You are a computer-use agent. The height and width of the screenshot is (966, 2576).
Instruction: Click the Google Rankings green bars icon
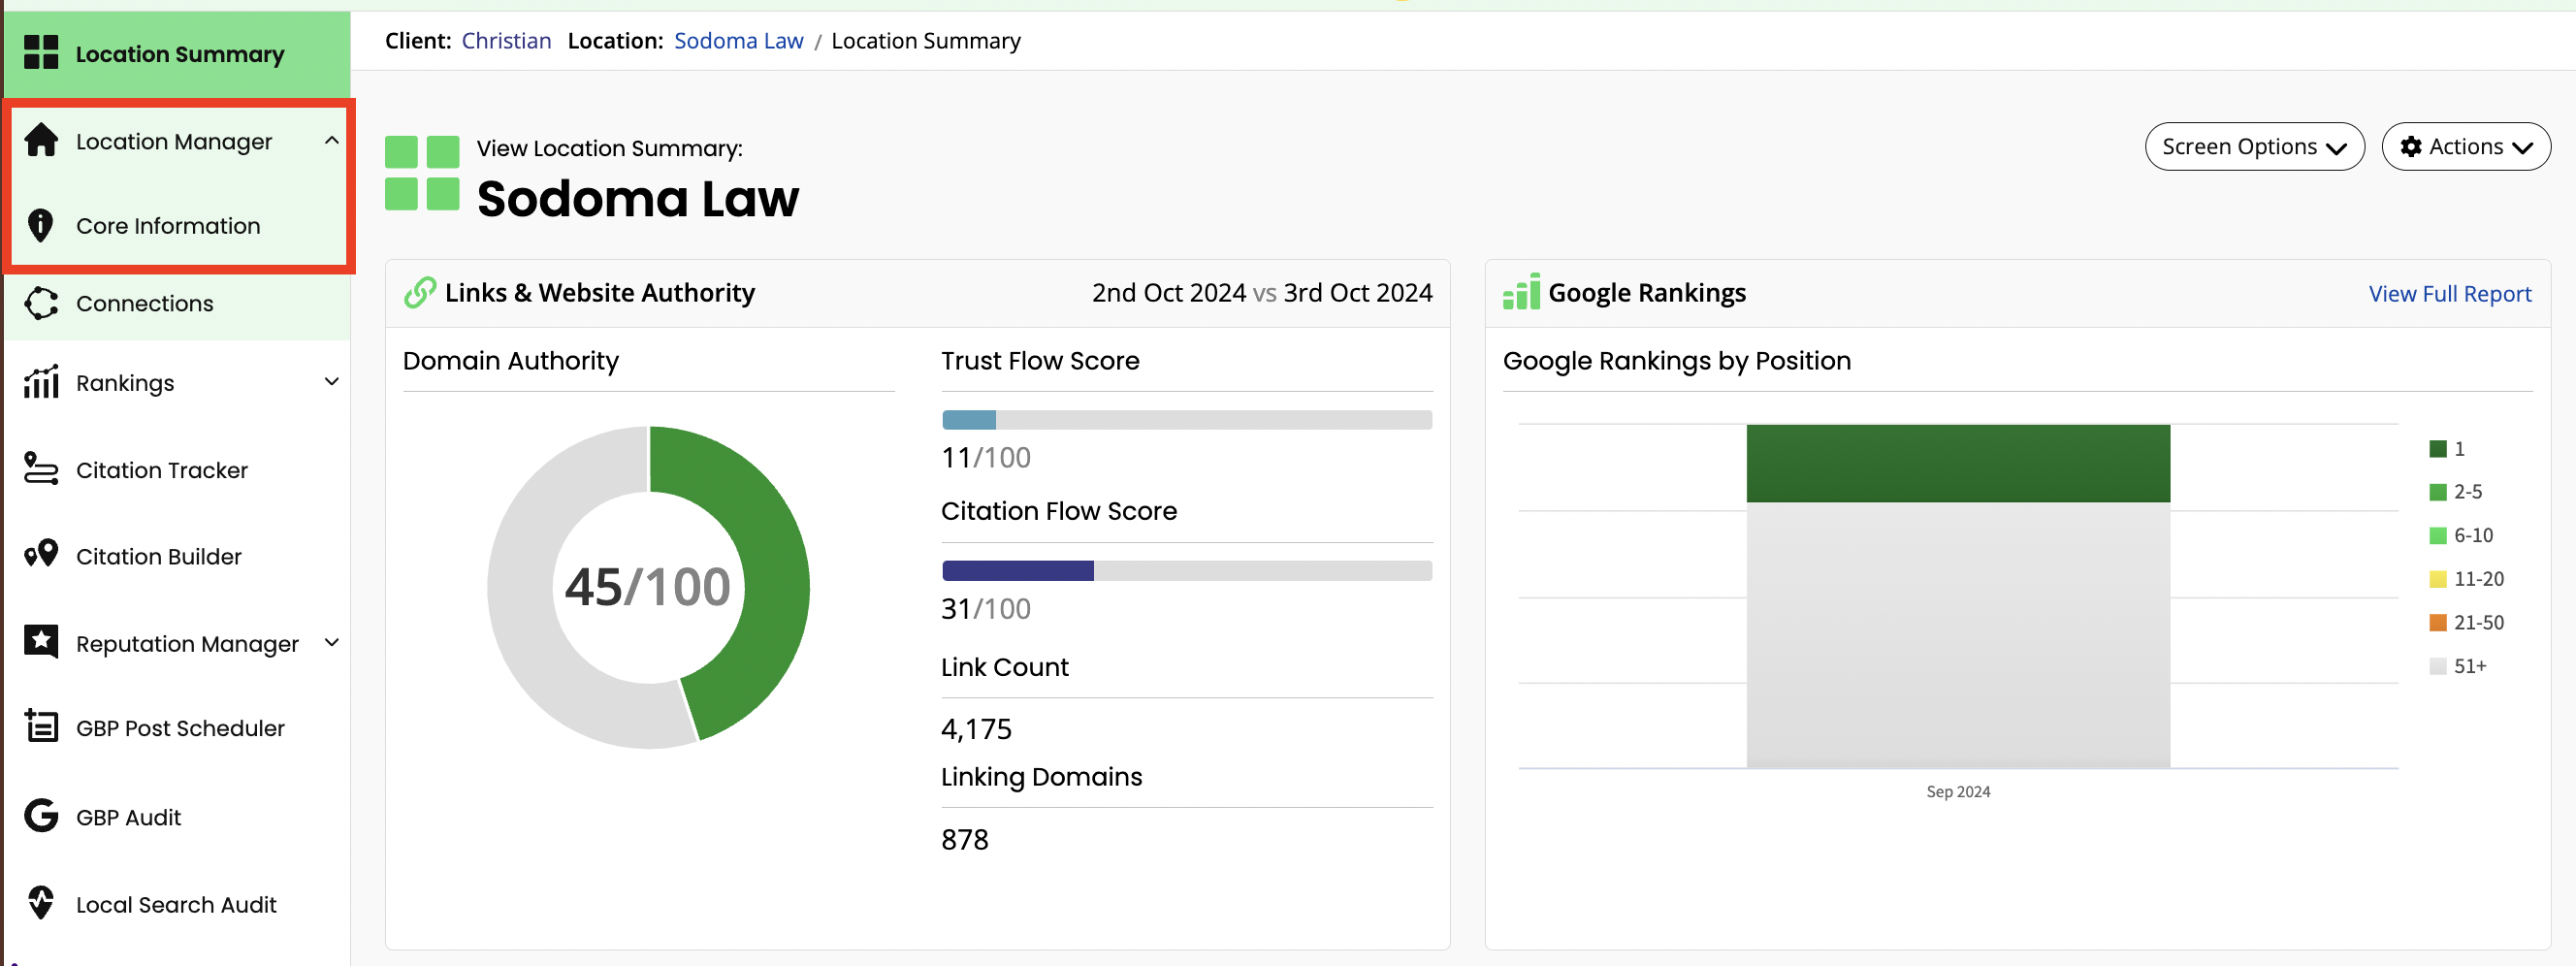1521,292
